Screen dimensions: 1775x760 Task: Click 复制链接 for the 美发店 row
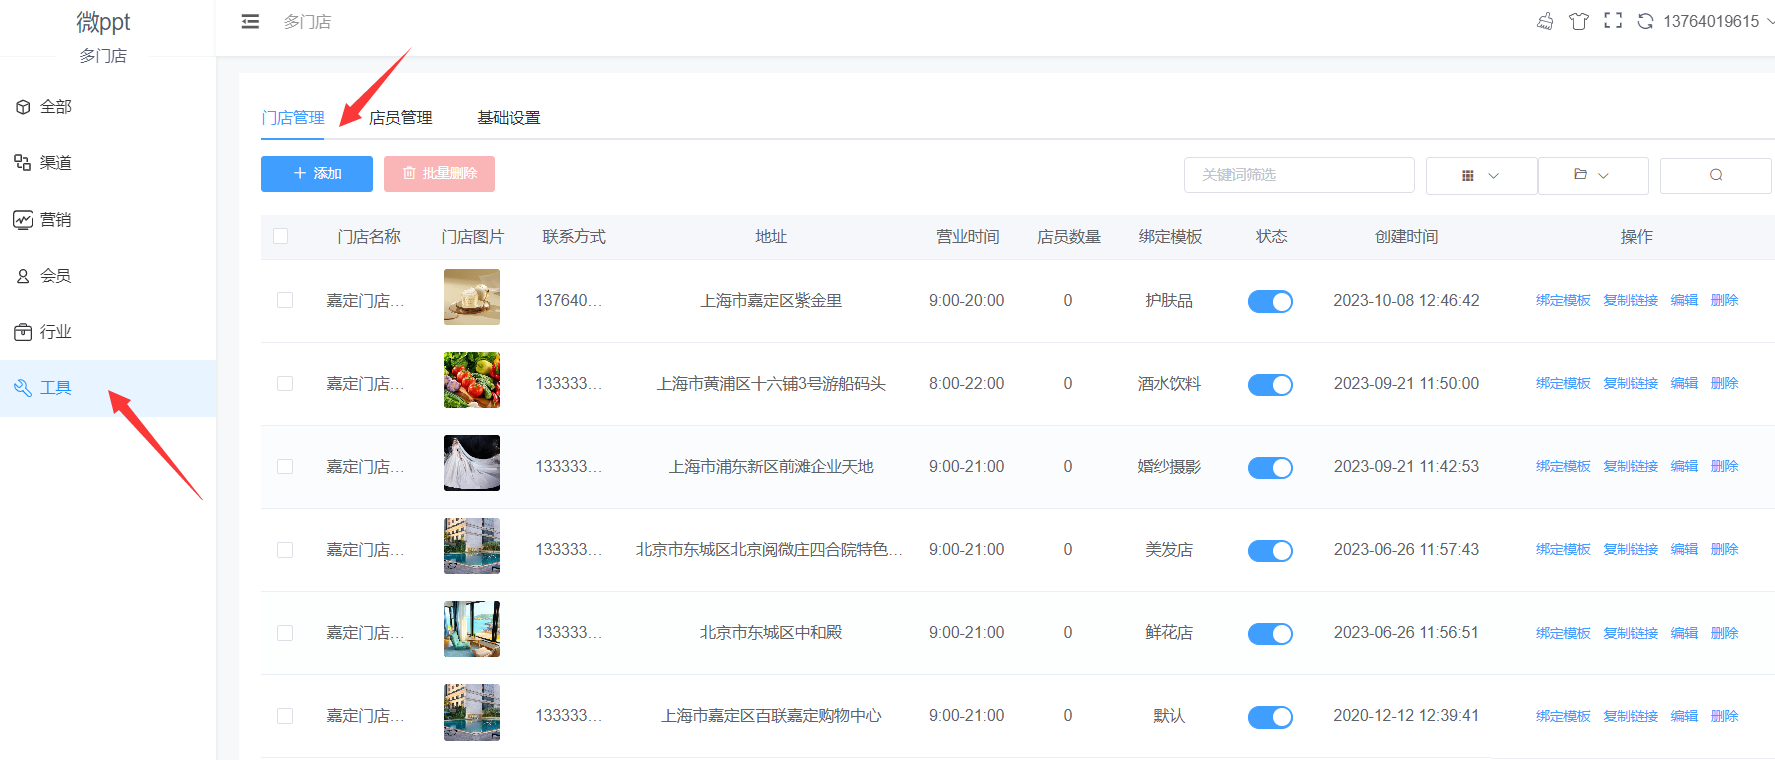pyautogui.click(x=1630, y=549)
